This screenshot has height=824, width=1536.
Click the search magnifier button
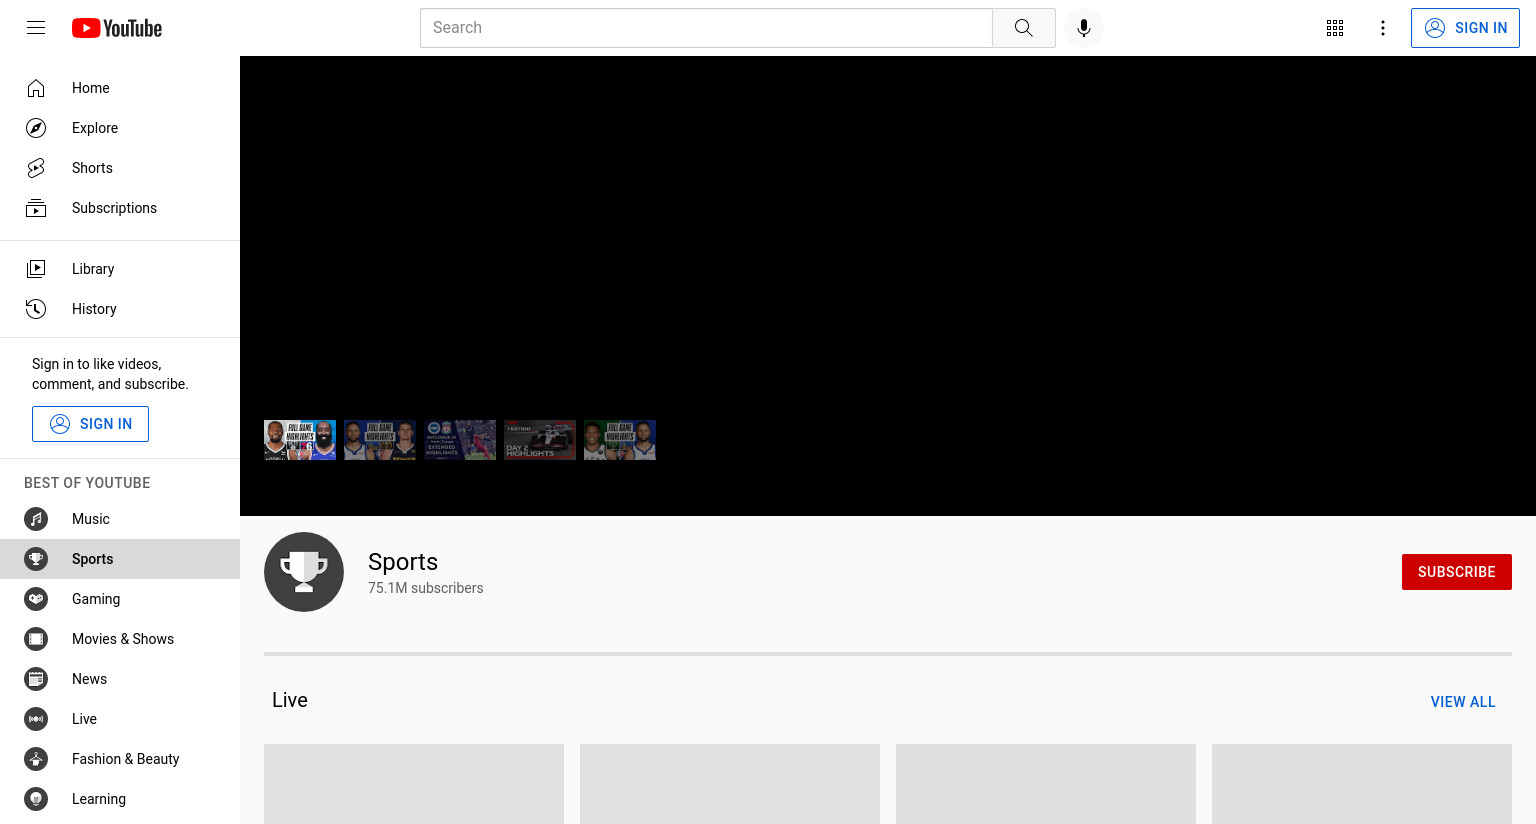tap(1023, 28)
